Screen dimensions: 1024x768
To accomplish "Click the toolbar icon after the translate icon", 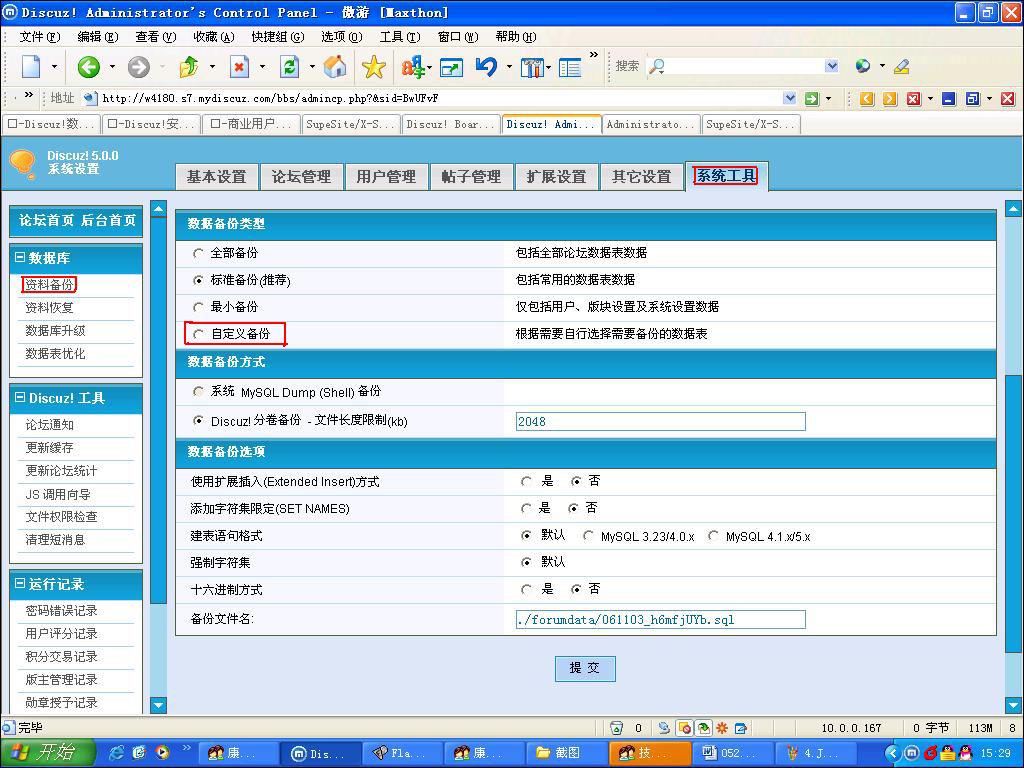I will click(x=451, y=67).
